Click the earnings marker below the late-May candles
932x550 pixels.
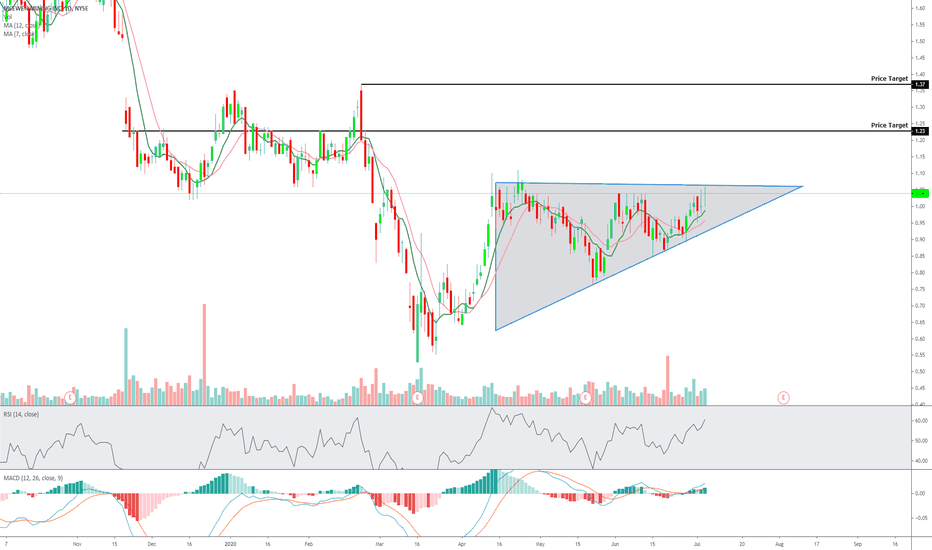[585, 397]
